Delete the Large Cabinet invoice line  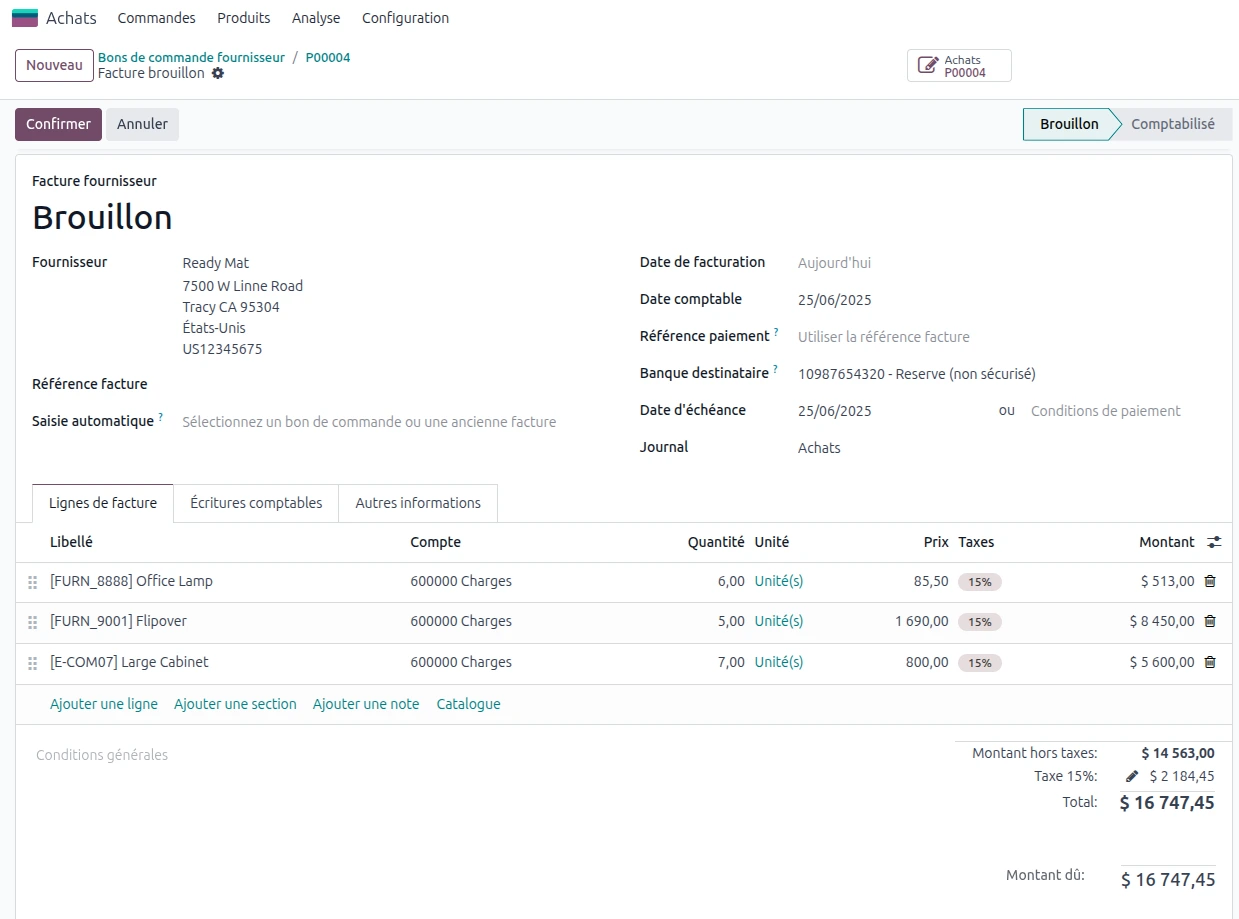pyautogui.click(x=1210, y=662)
